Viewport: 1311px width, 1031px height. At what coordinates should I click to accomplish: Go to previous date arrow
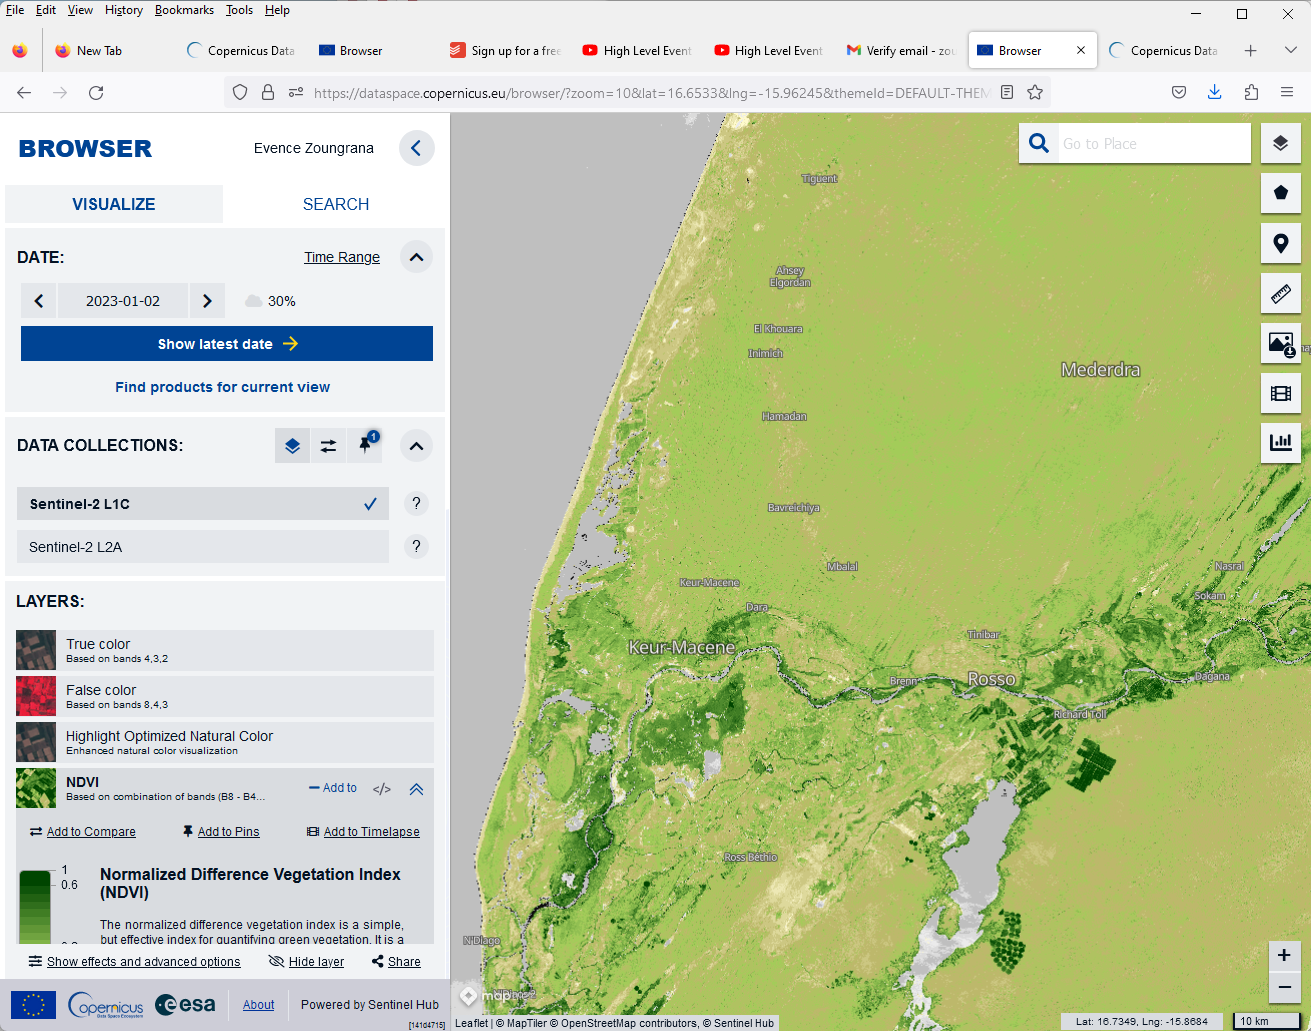click(x=39, y=301)
